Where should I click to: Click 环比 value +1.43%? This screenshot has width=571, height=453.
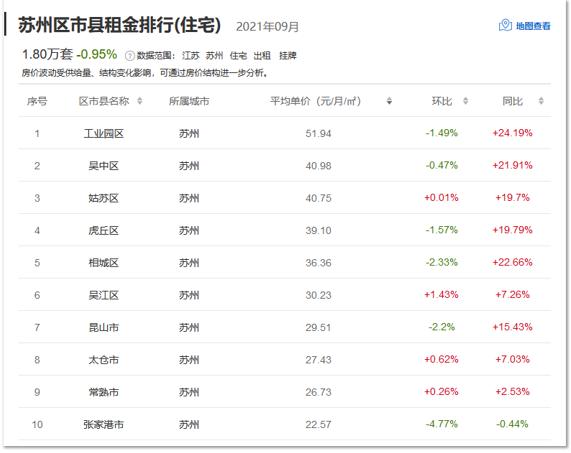442,295
